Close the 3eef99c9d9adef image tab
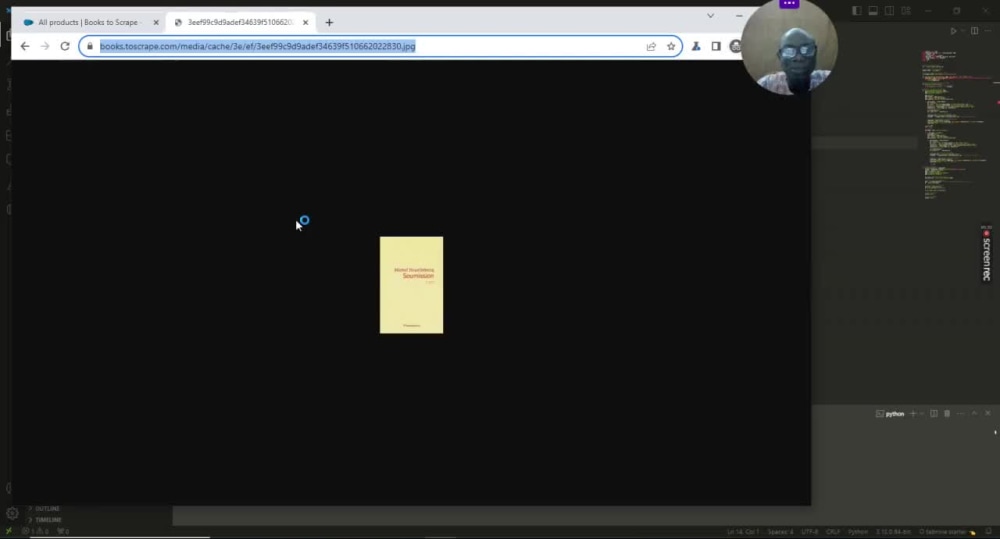The width and height of the screenshot is (1000, 539). (305, 22)
